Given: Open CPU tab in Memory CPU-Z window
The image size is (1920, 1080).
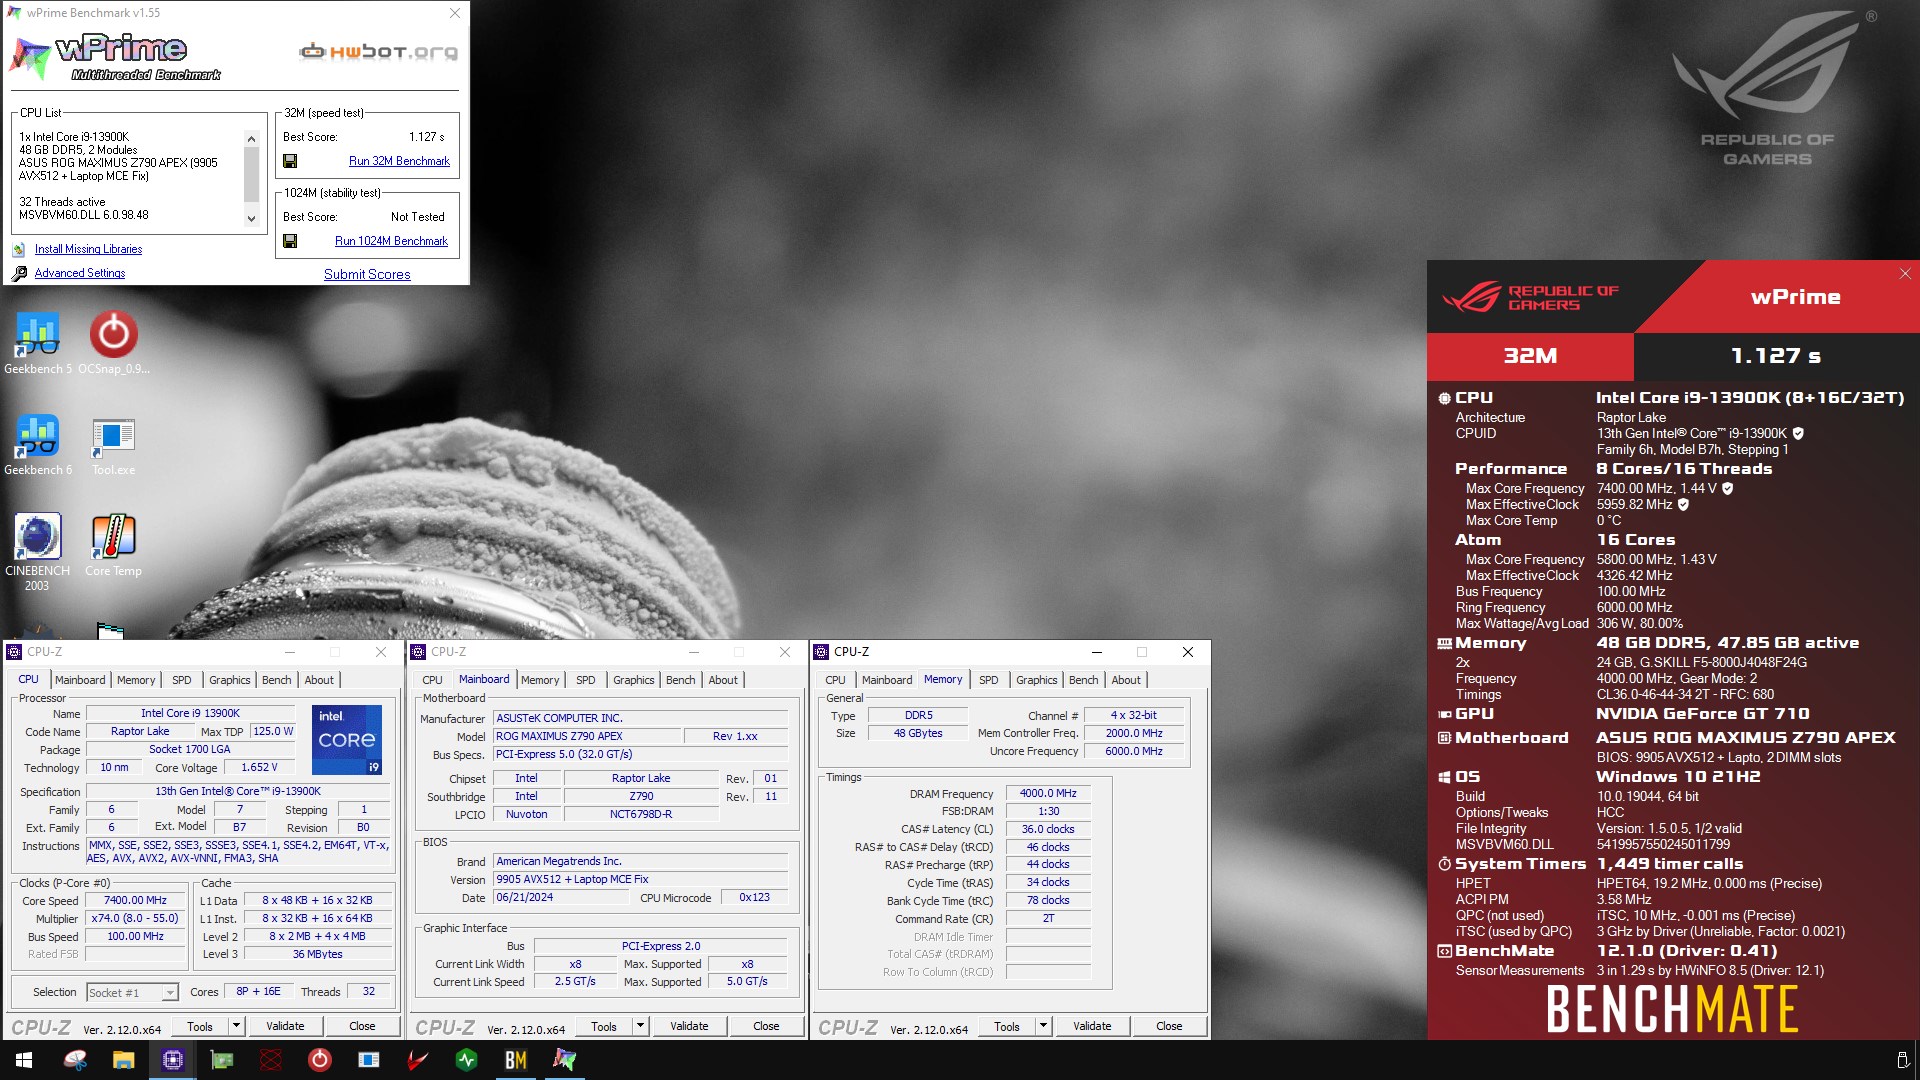Looking at the screenshot, I should point(835,680).
